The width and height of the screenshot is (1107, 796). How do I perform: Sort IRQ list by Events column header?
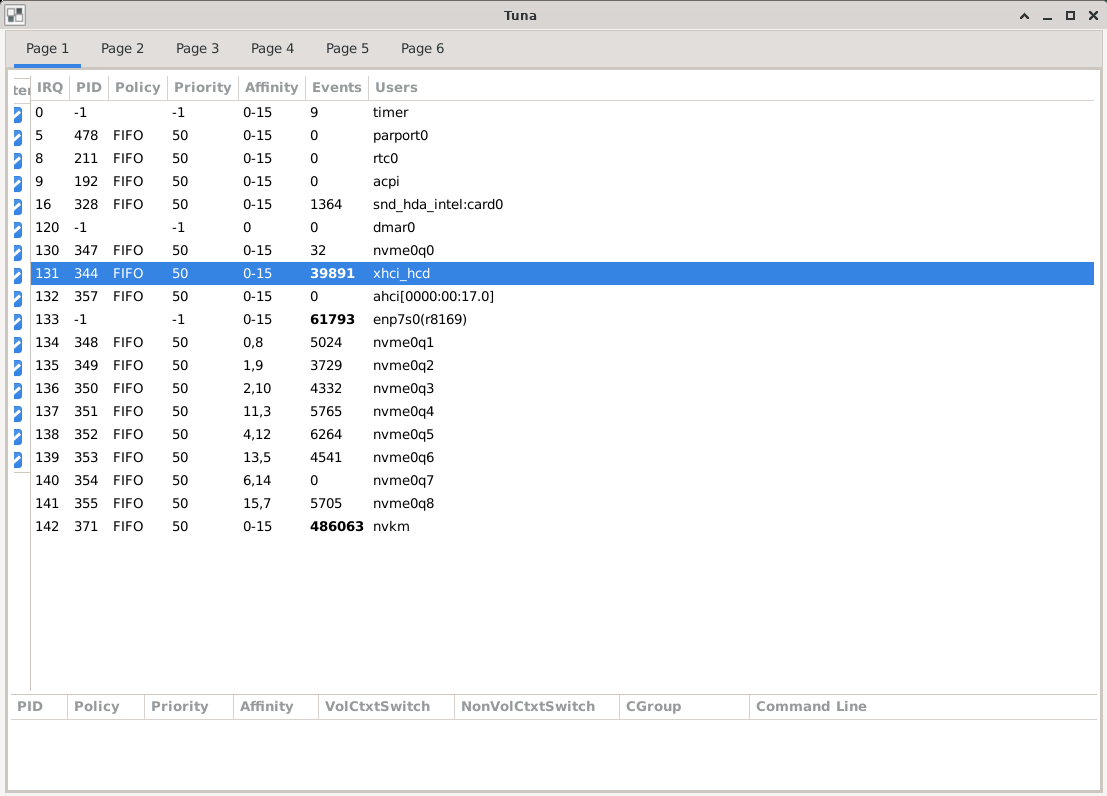click(x=337, y=88)
